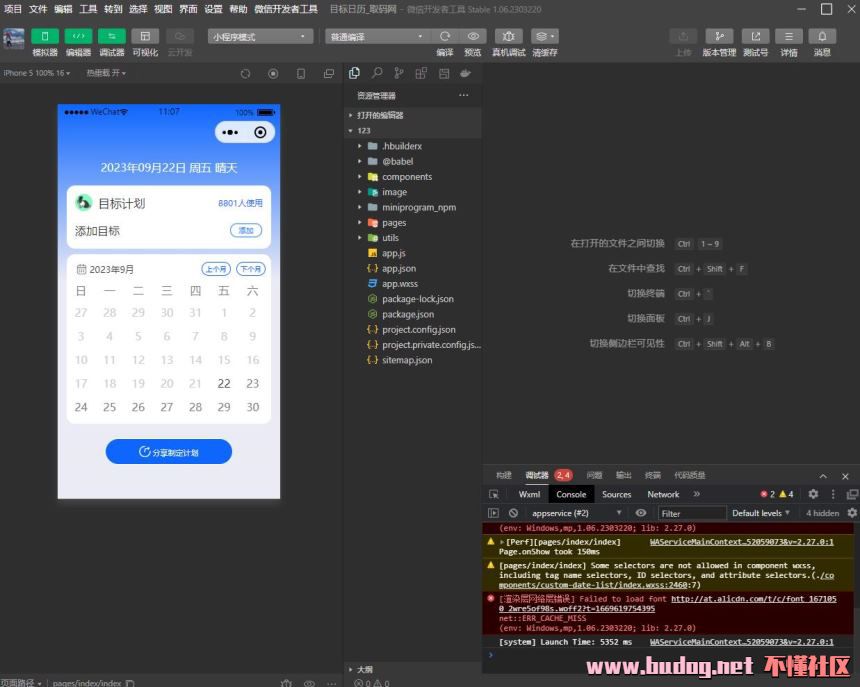Click the 上个月 (previous month) button
Screen dimensions: 860x687
217,269
